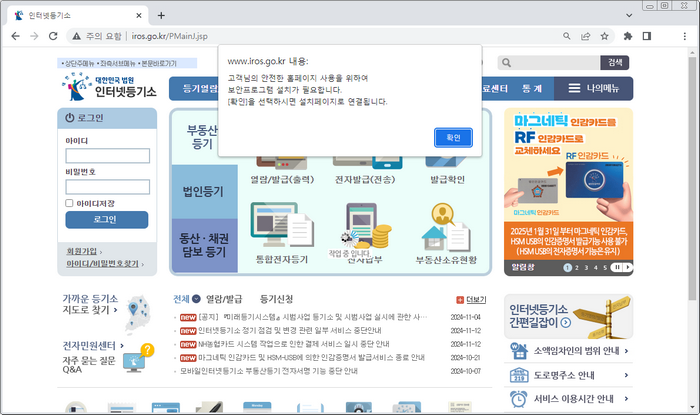Go to banner slide 5
The image size is (700, 415).
[605, 268]
